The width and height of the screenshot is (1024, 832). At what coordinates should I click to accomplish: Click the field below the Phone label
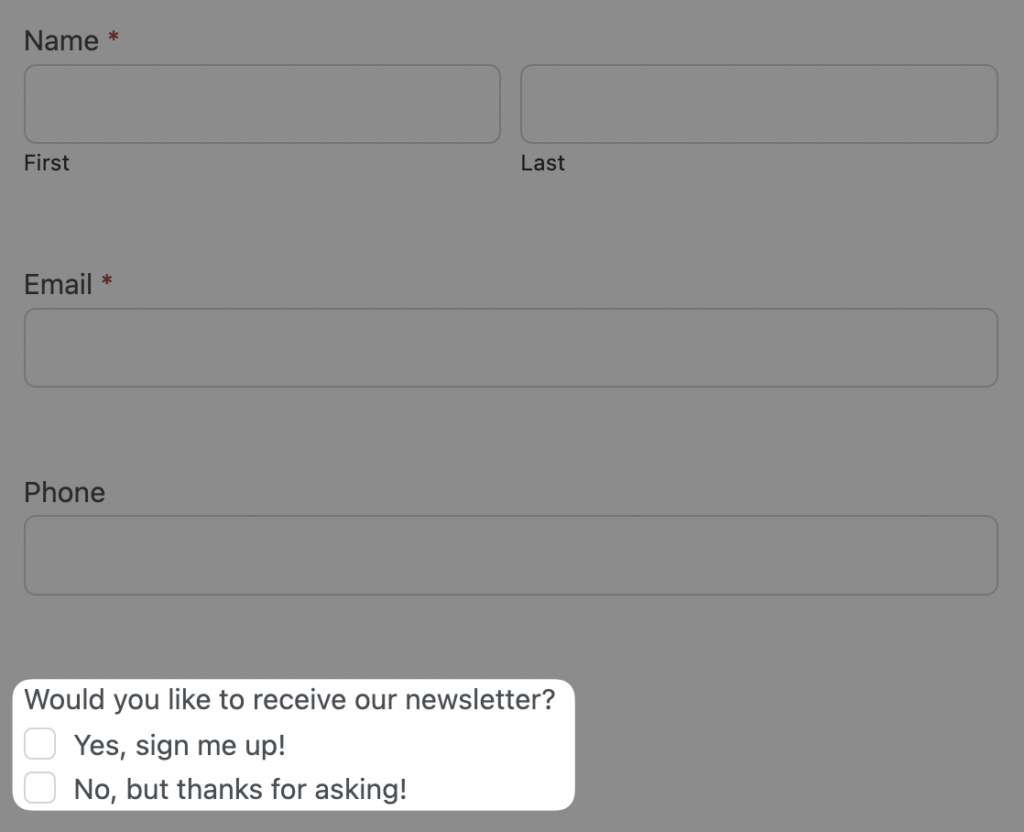pos(511,555)
